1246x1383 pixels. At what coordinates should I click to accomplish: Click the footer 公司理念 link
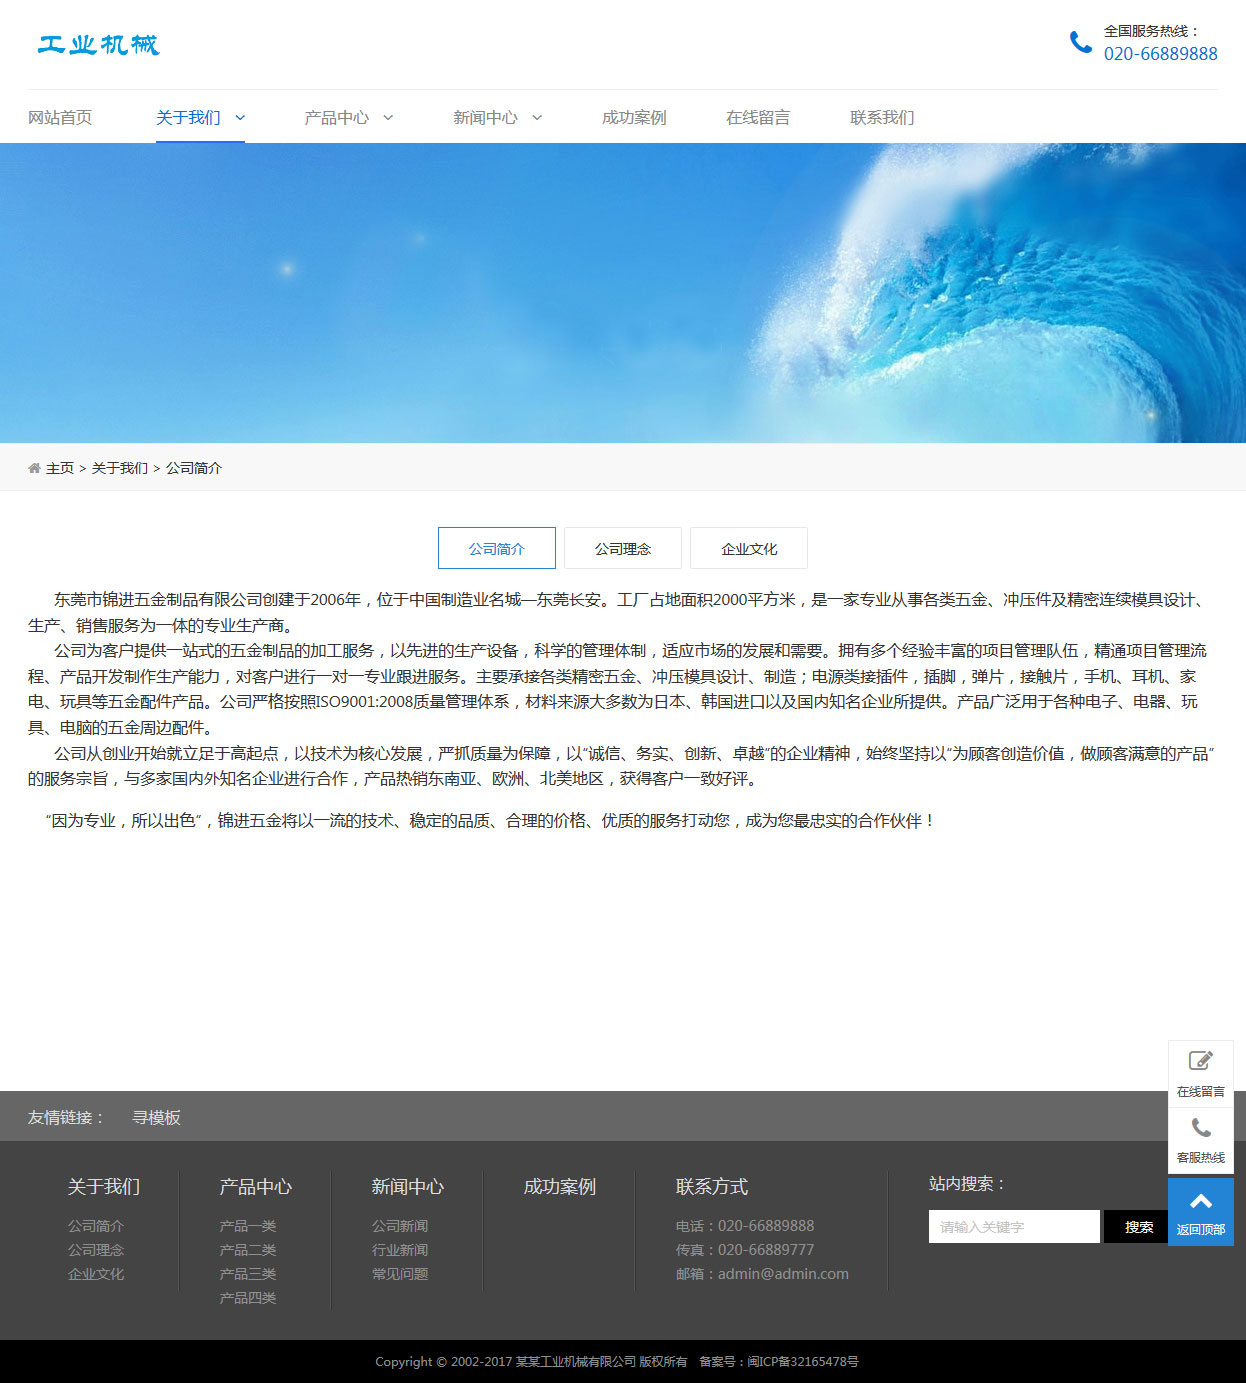tap(96, 1250)
